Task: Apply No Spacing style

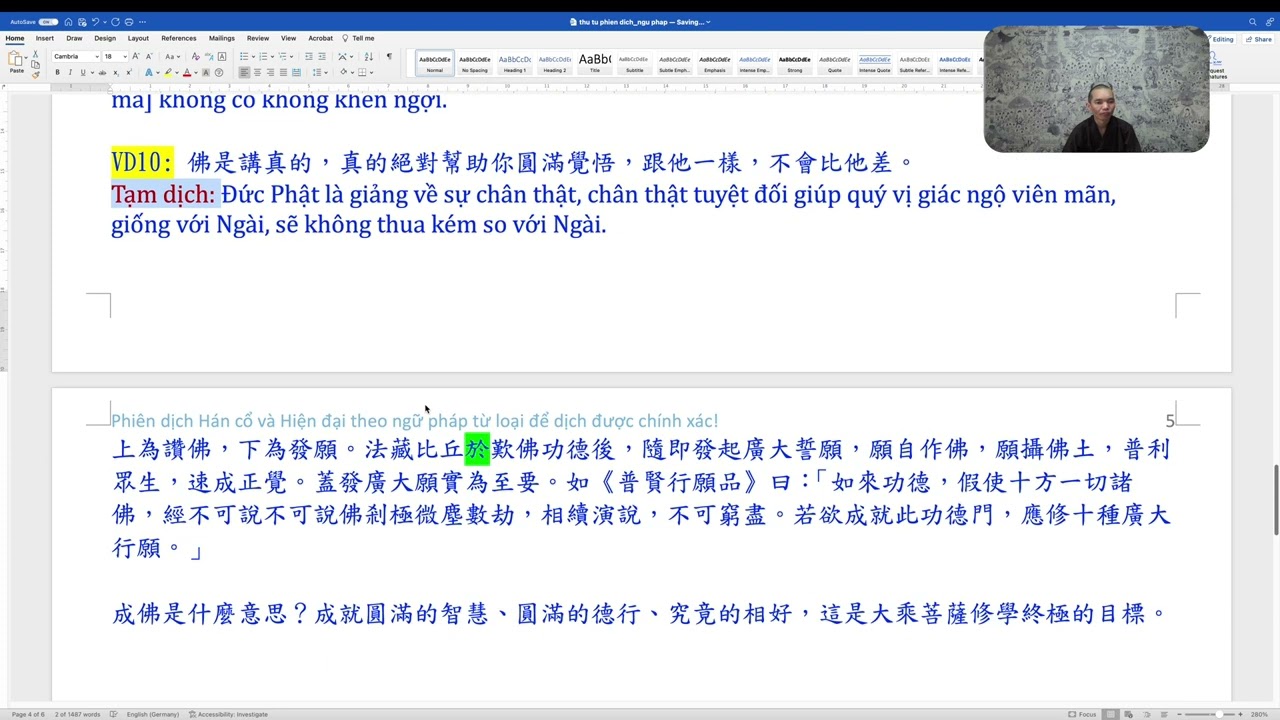Action: (x=475, y=63)
